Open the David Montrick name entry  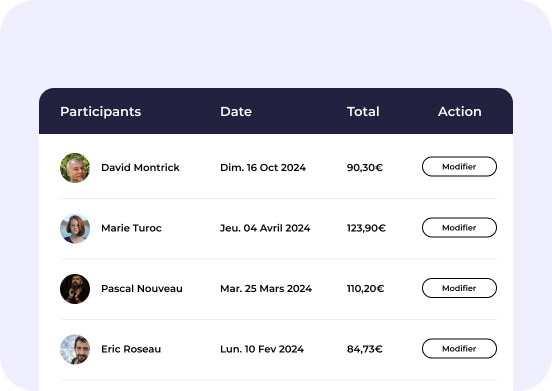tap(140, 168)
